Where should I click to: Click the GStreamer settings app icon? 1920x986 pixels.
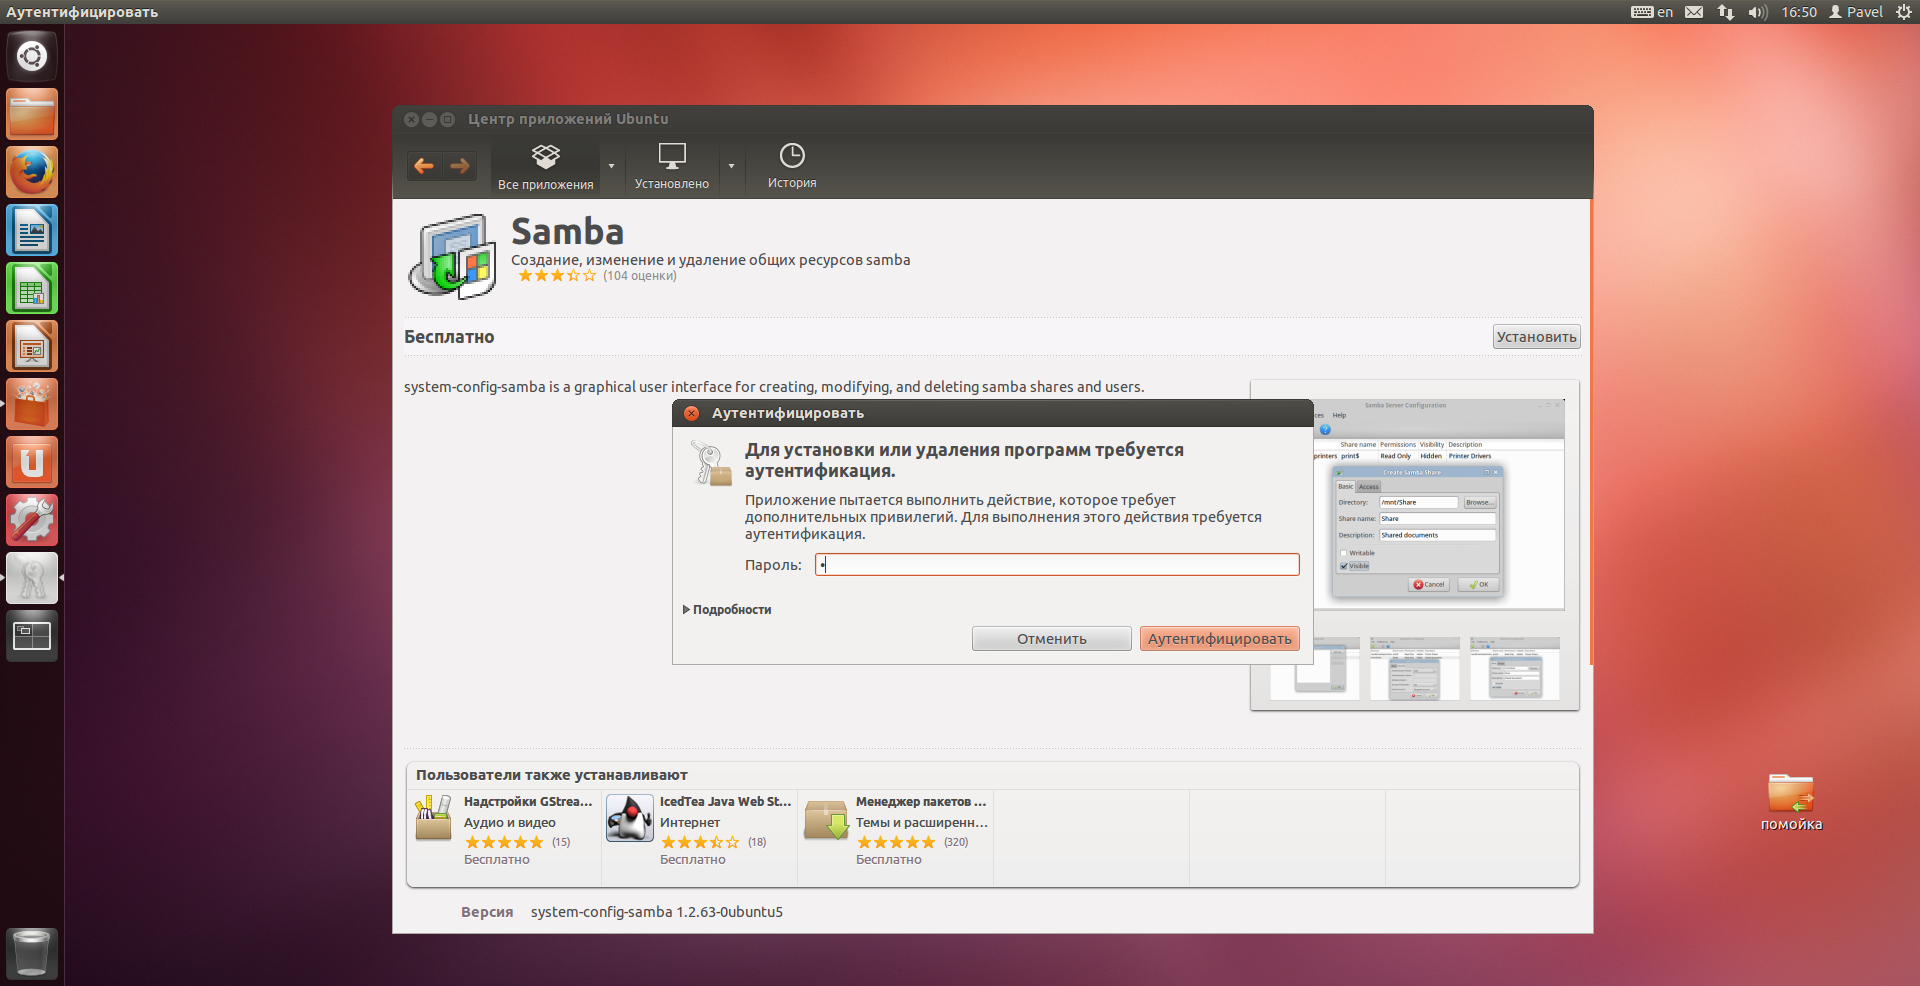pyautogui.click(x=434, y=818)
